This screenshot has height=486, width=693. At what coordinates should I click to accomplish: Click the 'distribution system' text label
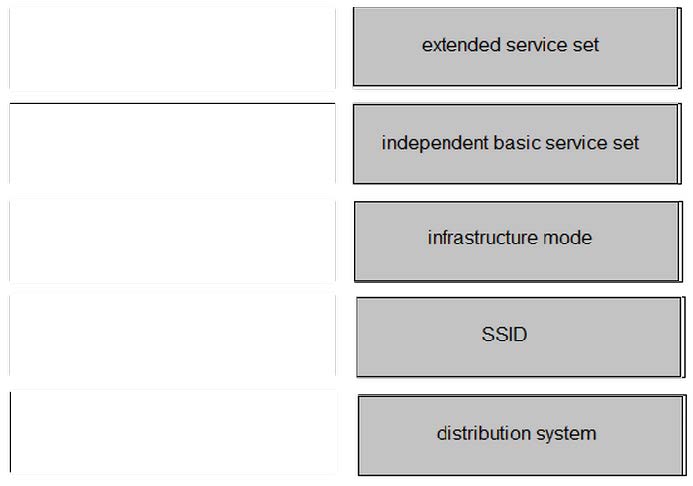pos(516,433)
